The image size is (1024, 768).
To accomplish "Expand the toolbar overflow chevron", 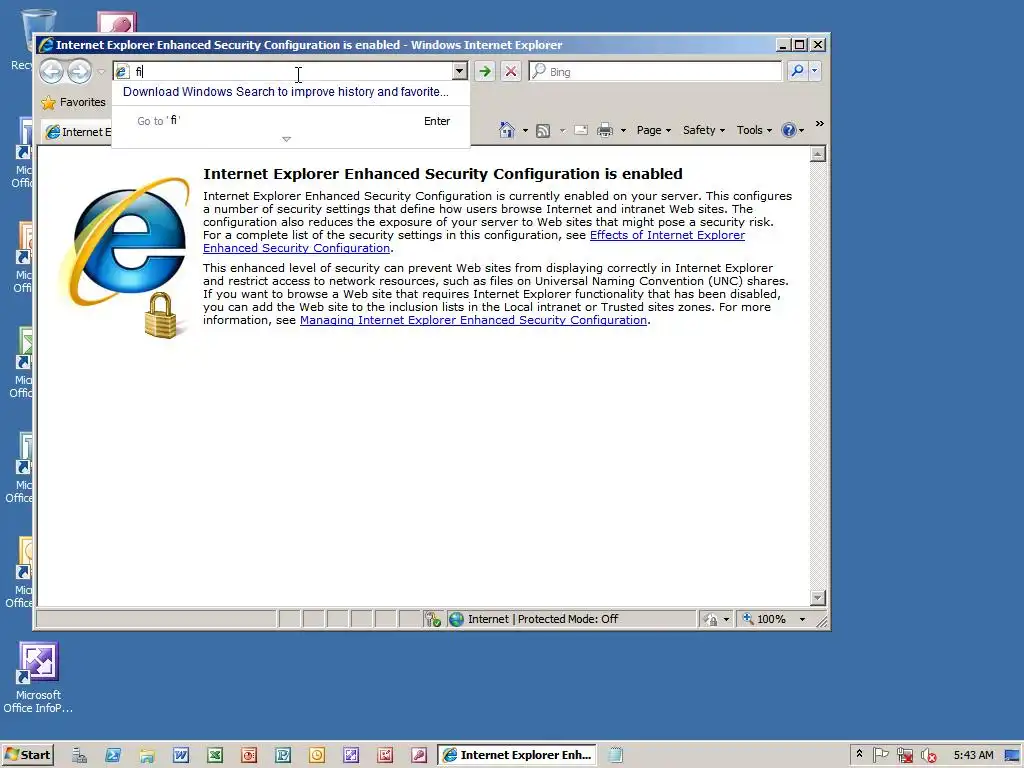I will tap(819, 123).
